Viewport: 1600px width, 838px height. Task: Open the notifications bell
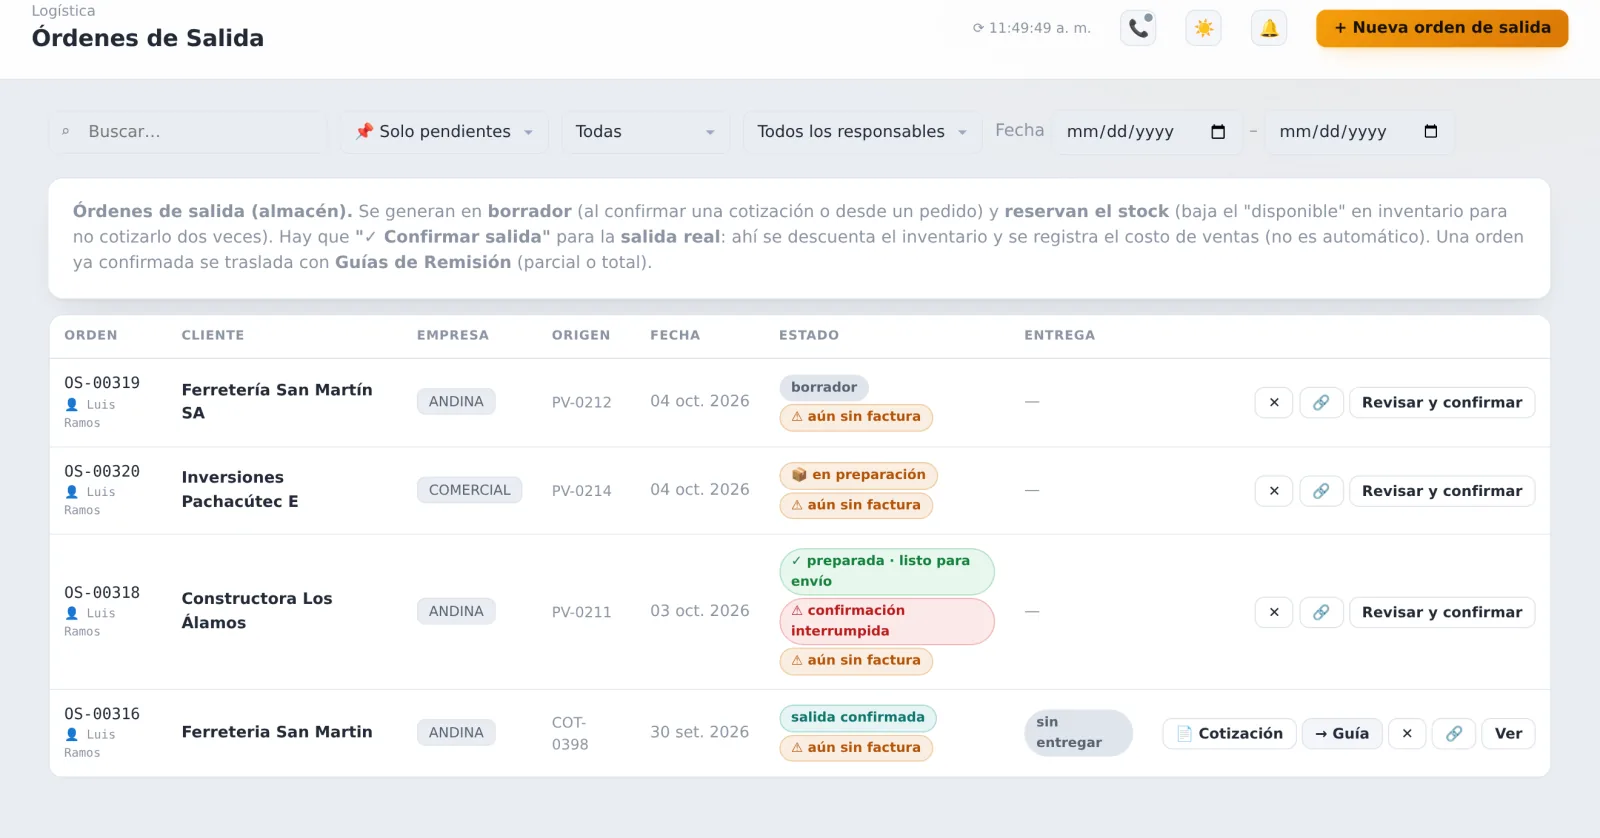(1269, 28)
